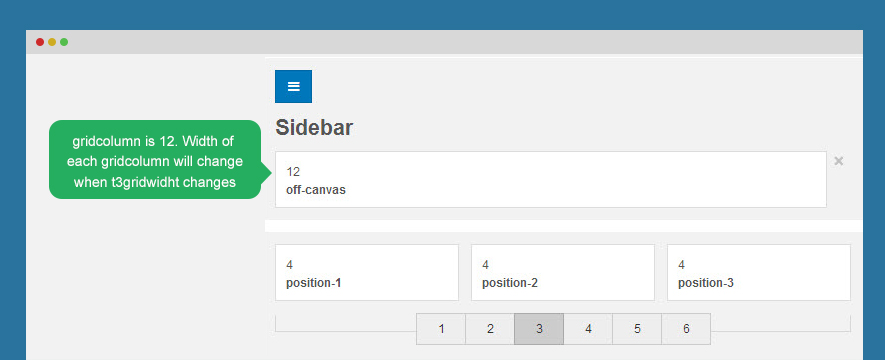The width and height of the screenshot is (885, 360).
Task: Select the position-2 block
Action: [563, 273]
